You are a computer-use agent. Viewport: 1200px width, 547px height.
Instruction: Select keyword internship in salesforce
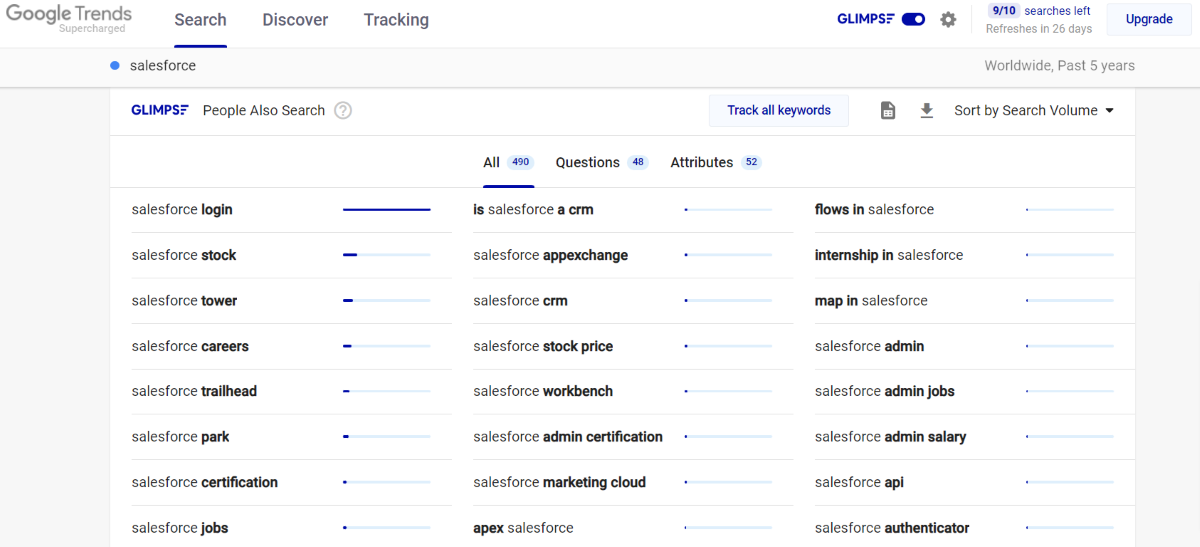(x=889, y=255)
